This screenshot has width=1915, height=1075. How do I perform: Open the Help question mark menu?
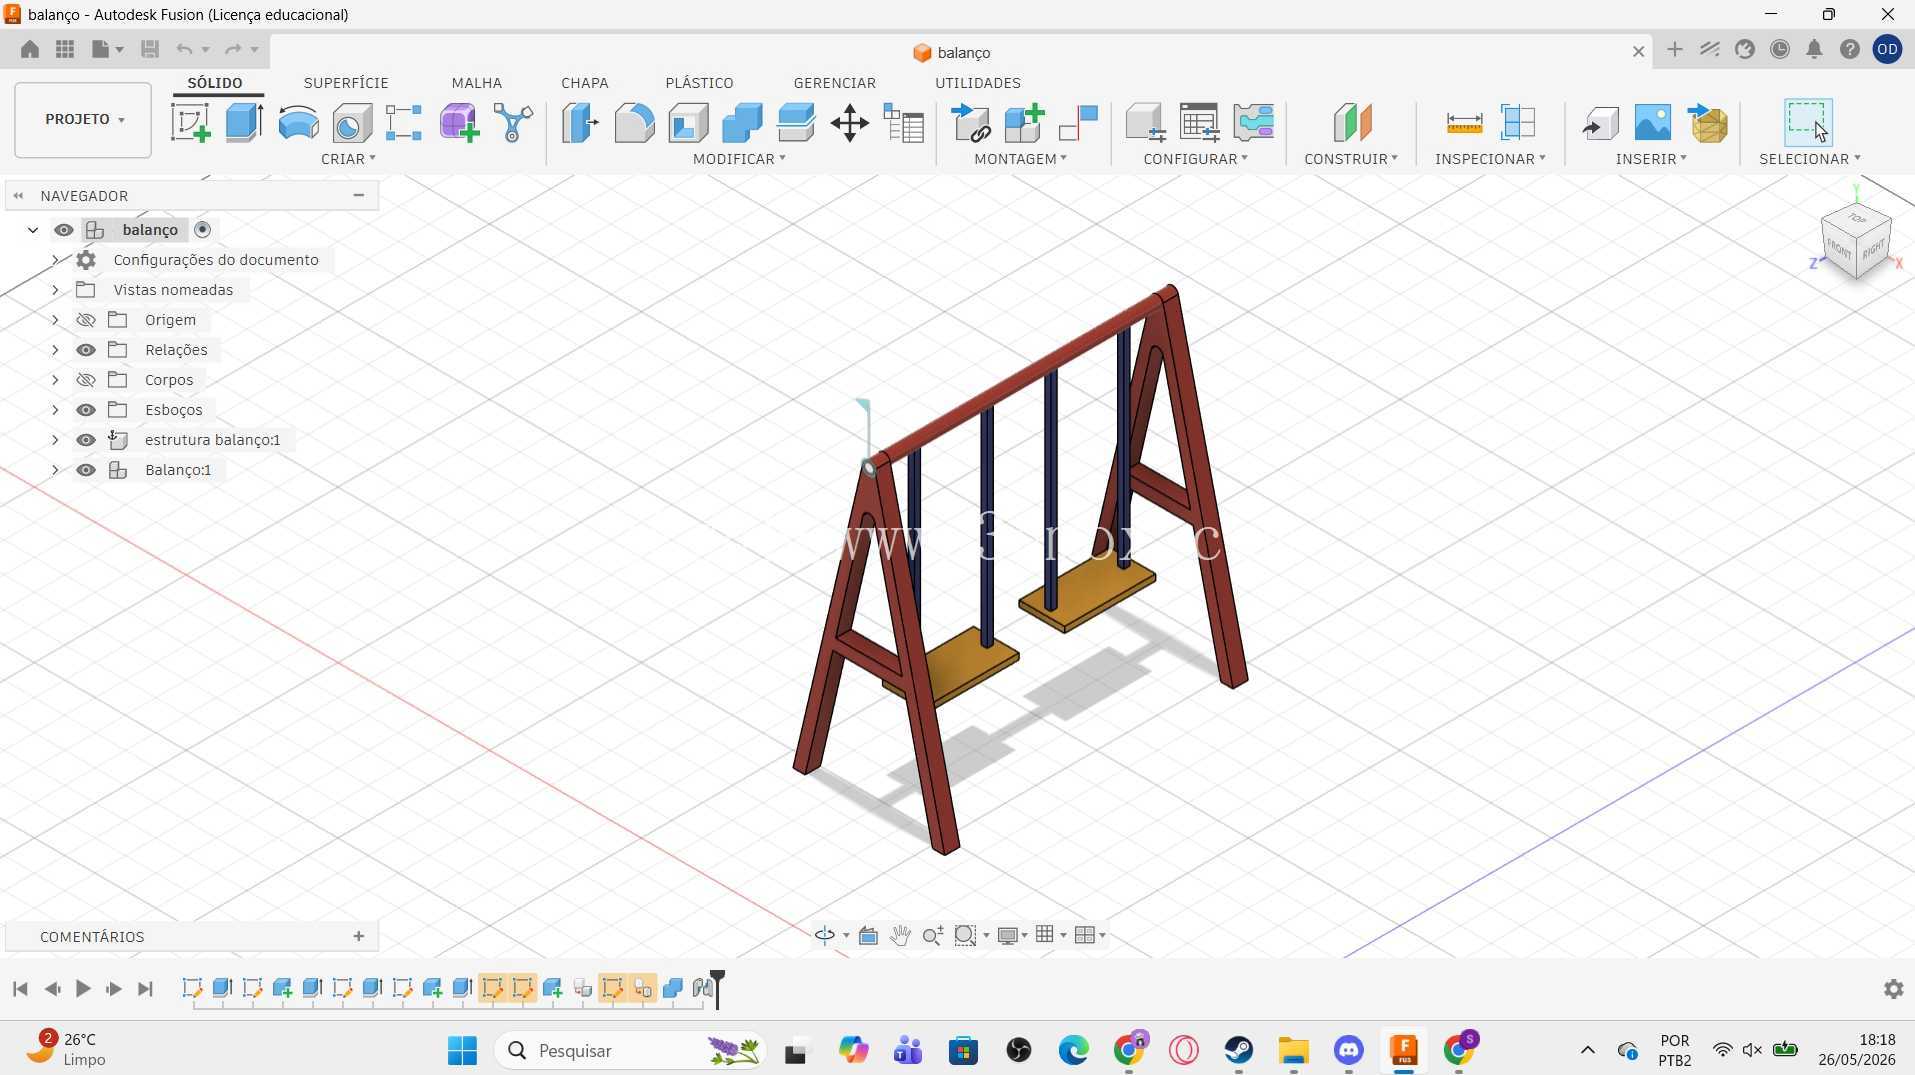click(x=1849, y=49)
